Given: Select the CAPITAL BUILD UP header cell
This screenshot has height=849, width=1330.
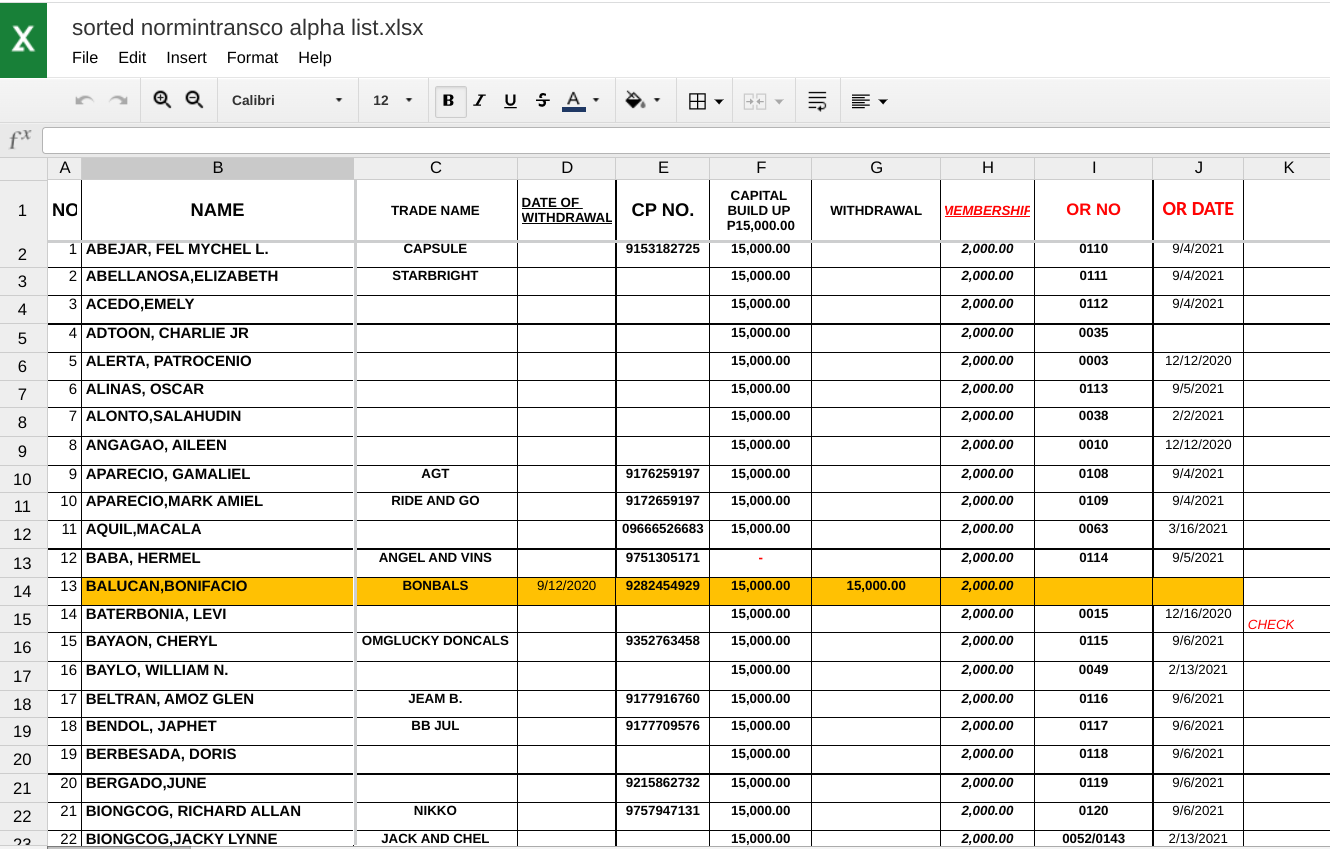Looking at the screenshot, I should coord(761,210).
